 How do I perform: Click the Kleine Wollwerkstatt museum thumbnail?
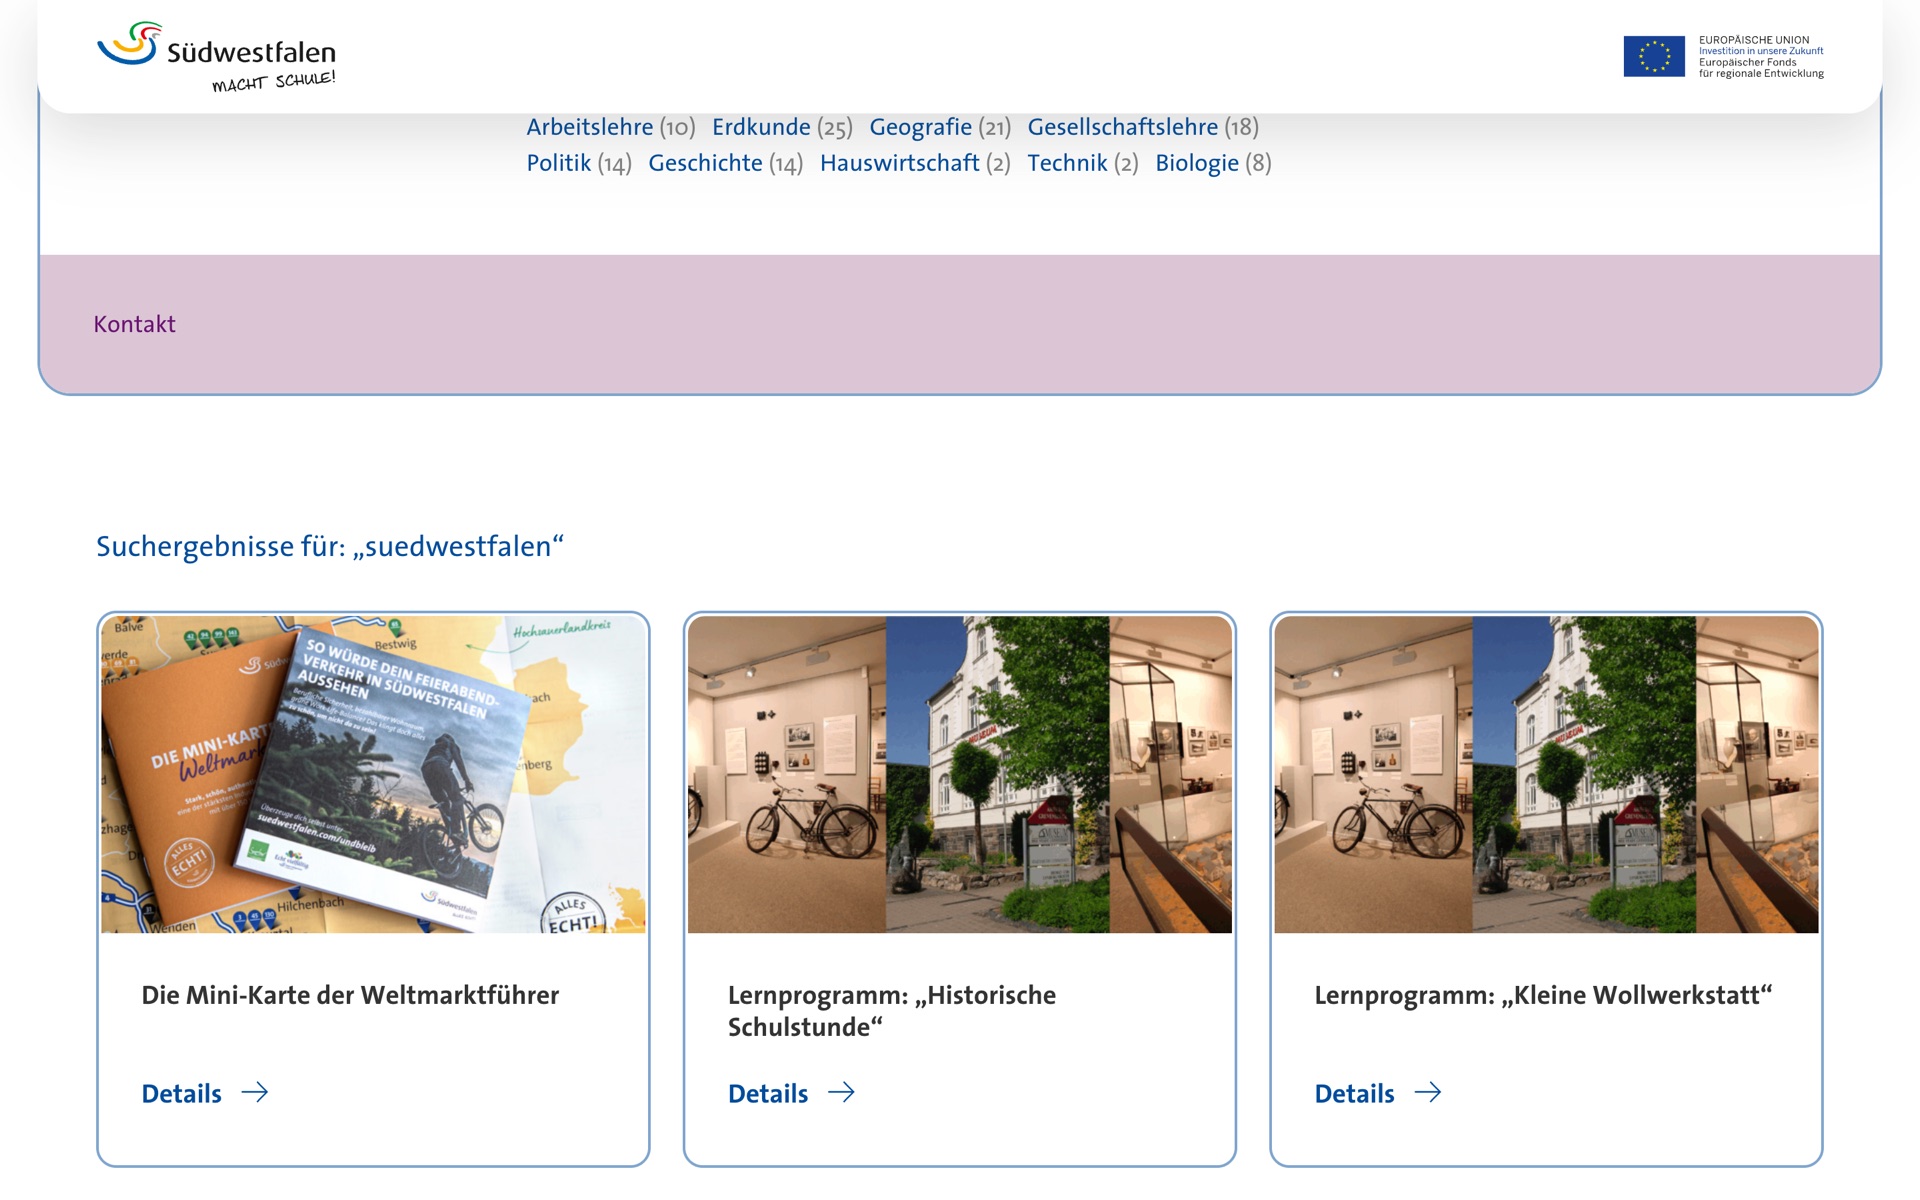(x=1546, y=774)
